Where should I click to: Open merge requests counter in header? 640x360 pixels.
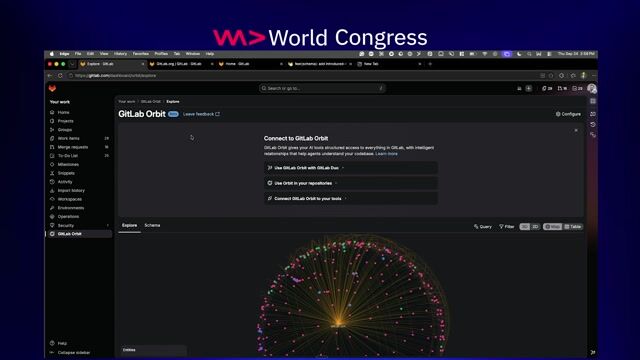562,89
